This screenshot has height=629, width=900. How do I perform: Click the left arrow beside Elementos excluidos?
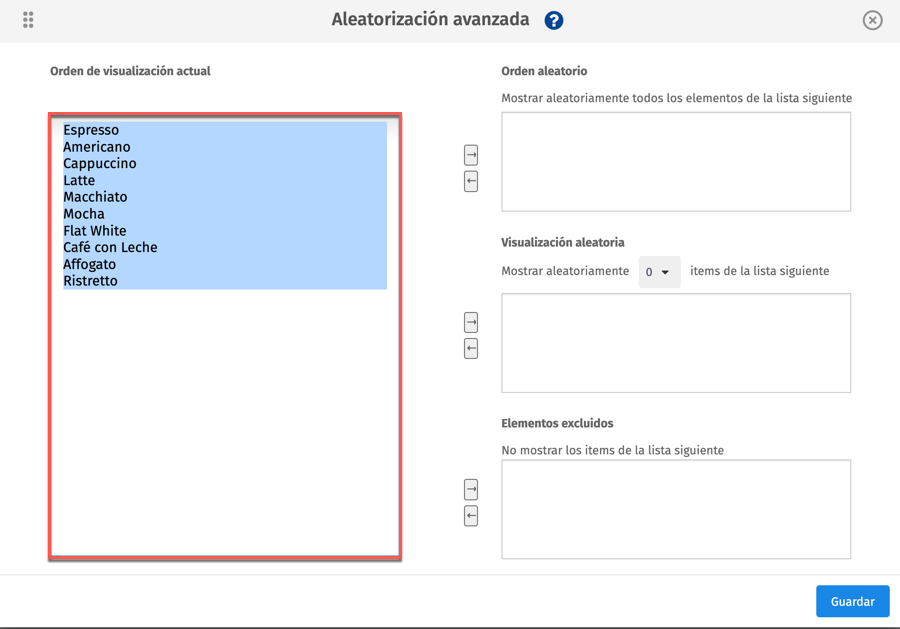tap(470, 516)
